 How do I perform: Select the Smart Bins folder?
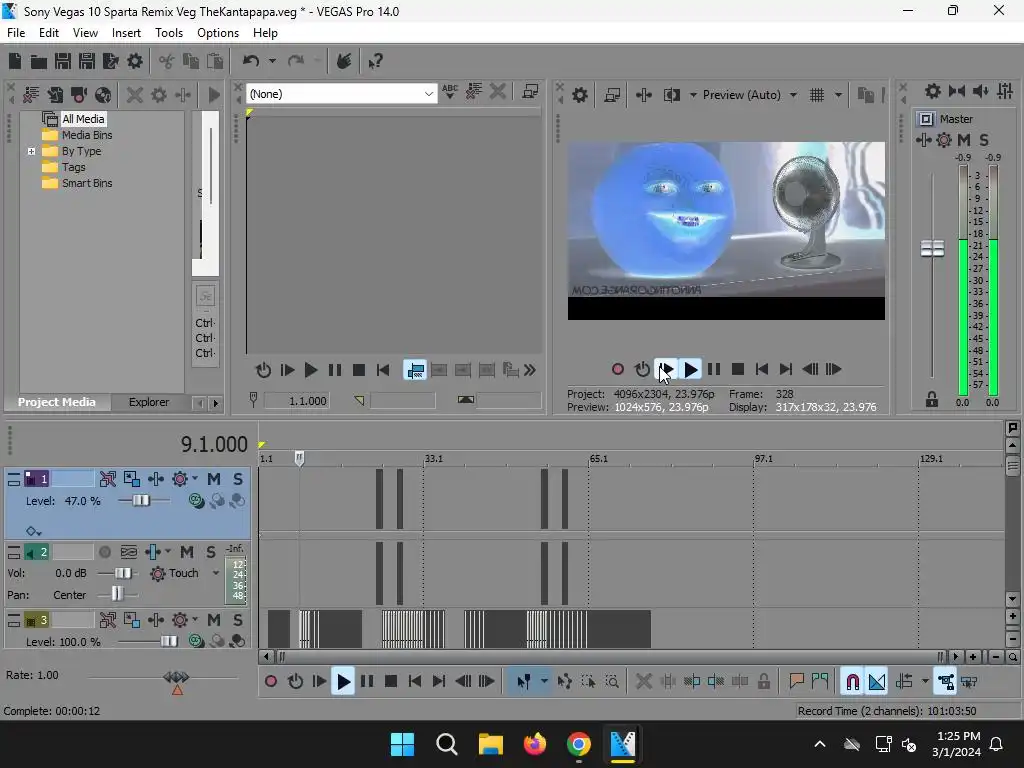pos(87,183)
